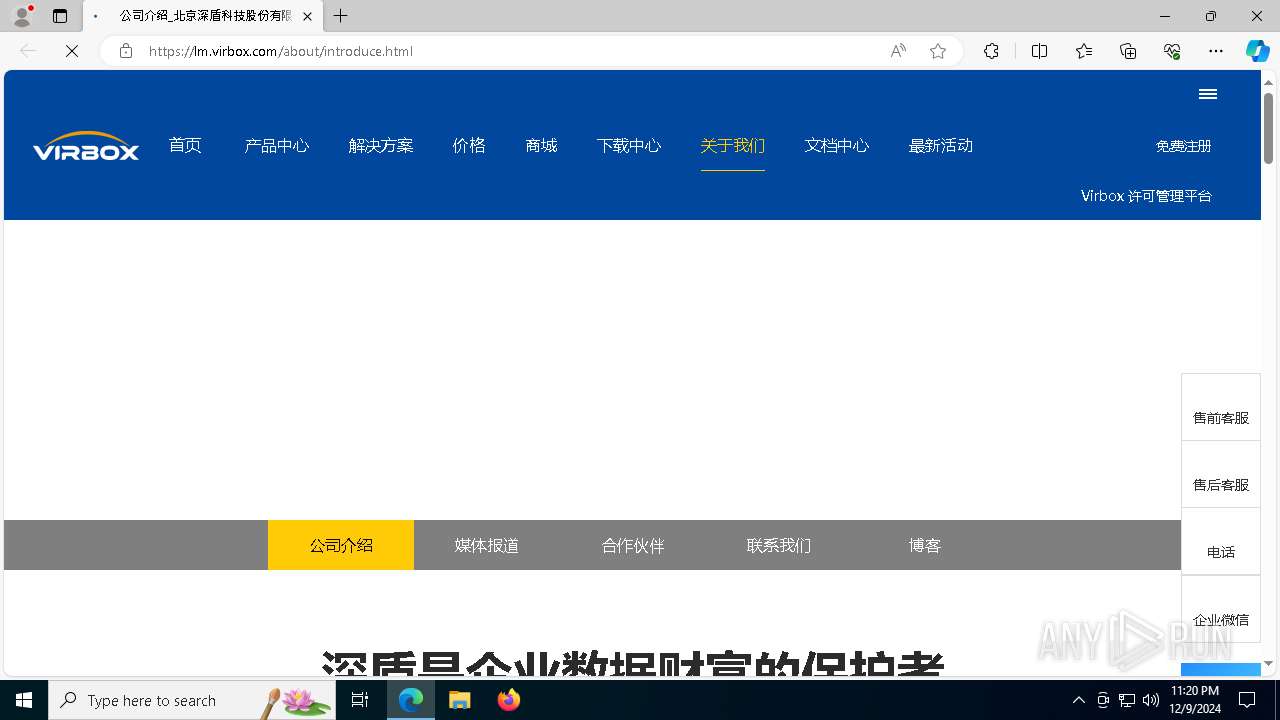Click the Windows search box
The height and width of the screenshot is (720, 1280).
[x=192, y=700]
